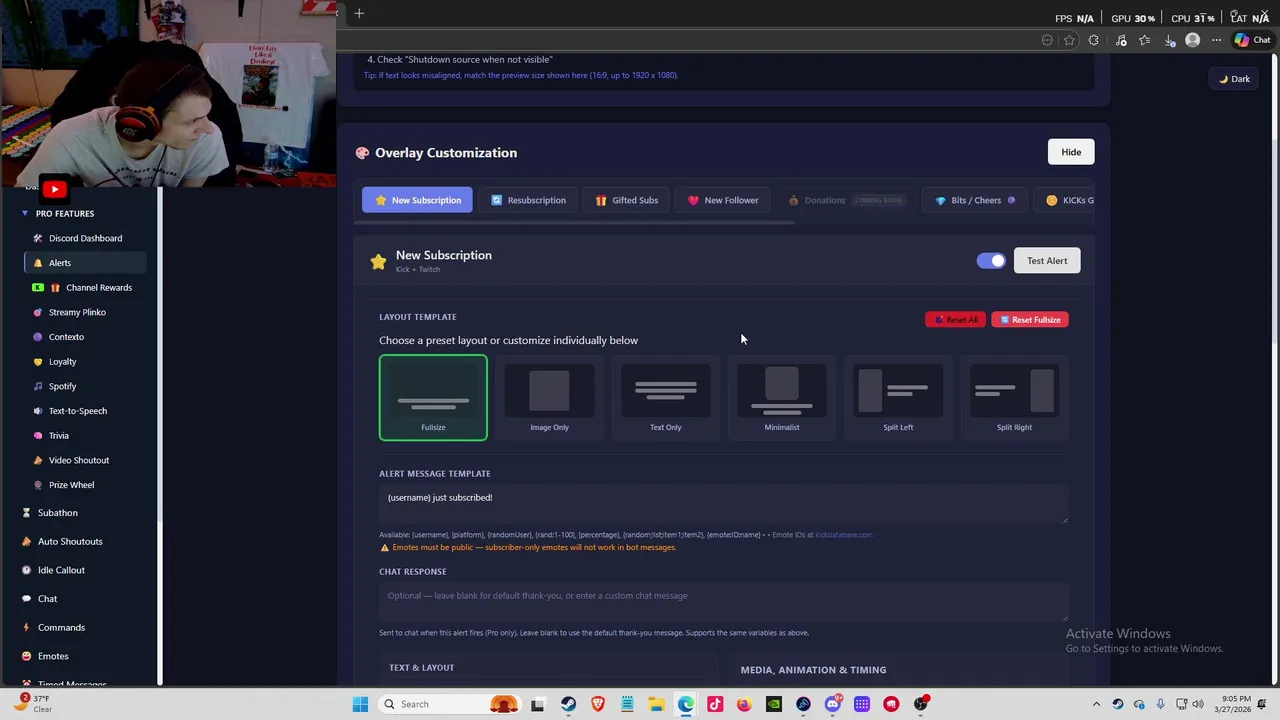This screenshot has height=720, width=1280.
Task: Open browser settings three-dot menu
Action: (1216, 40)
